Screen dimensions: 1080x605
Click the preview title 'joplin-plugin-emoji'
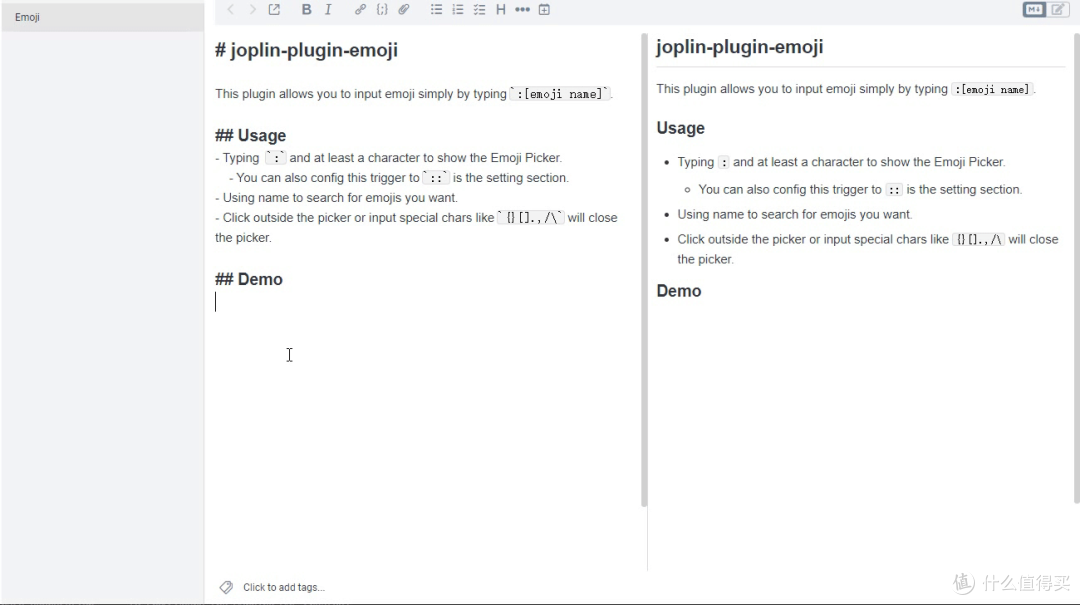pyautogui.click(x=740, y=47)
